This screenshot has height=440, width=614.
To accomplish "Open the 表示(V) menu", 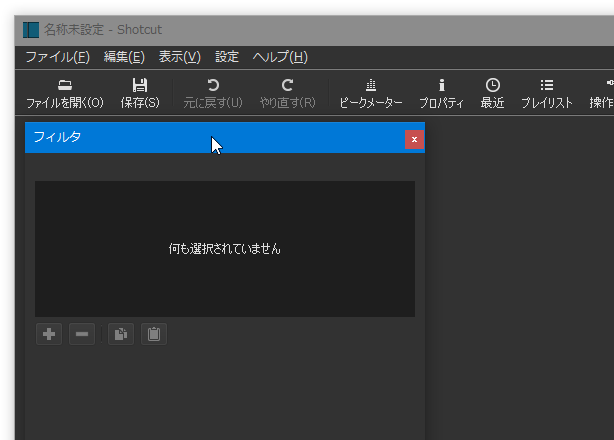I will click(180, 57).
